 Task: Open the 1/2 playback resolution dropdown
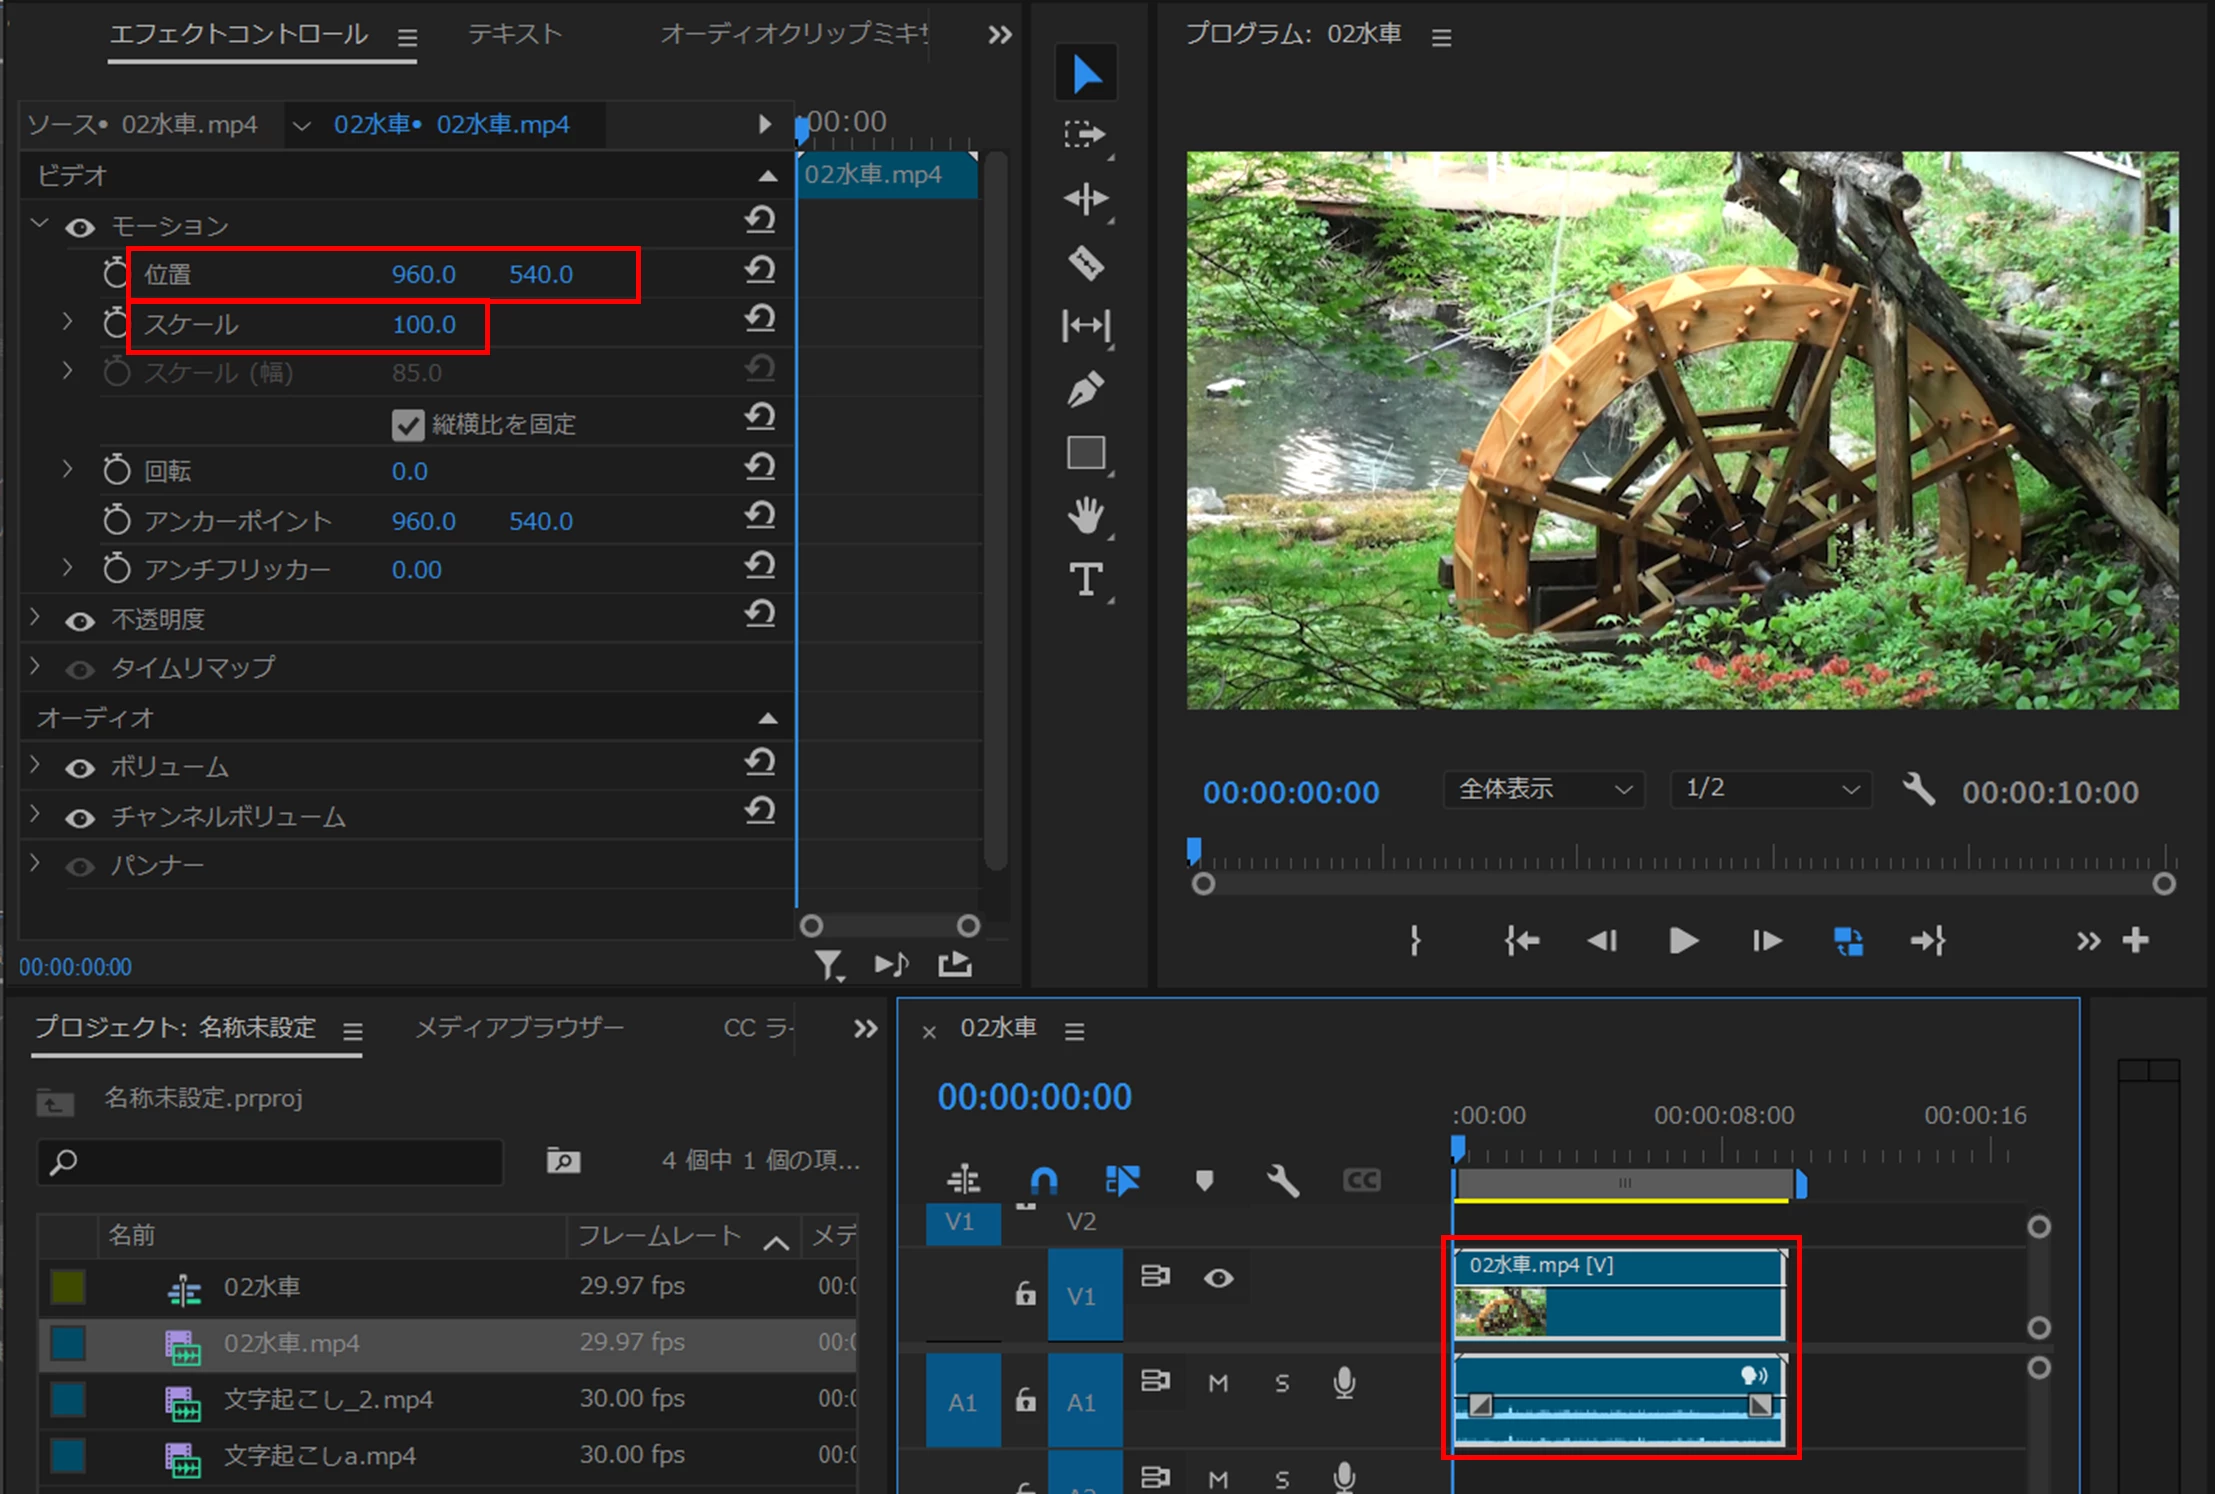(1770, 790)
